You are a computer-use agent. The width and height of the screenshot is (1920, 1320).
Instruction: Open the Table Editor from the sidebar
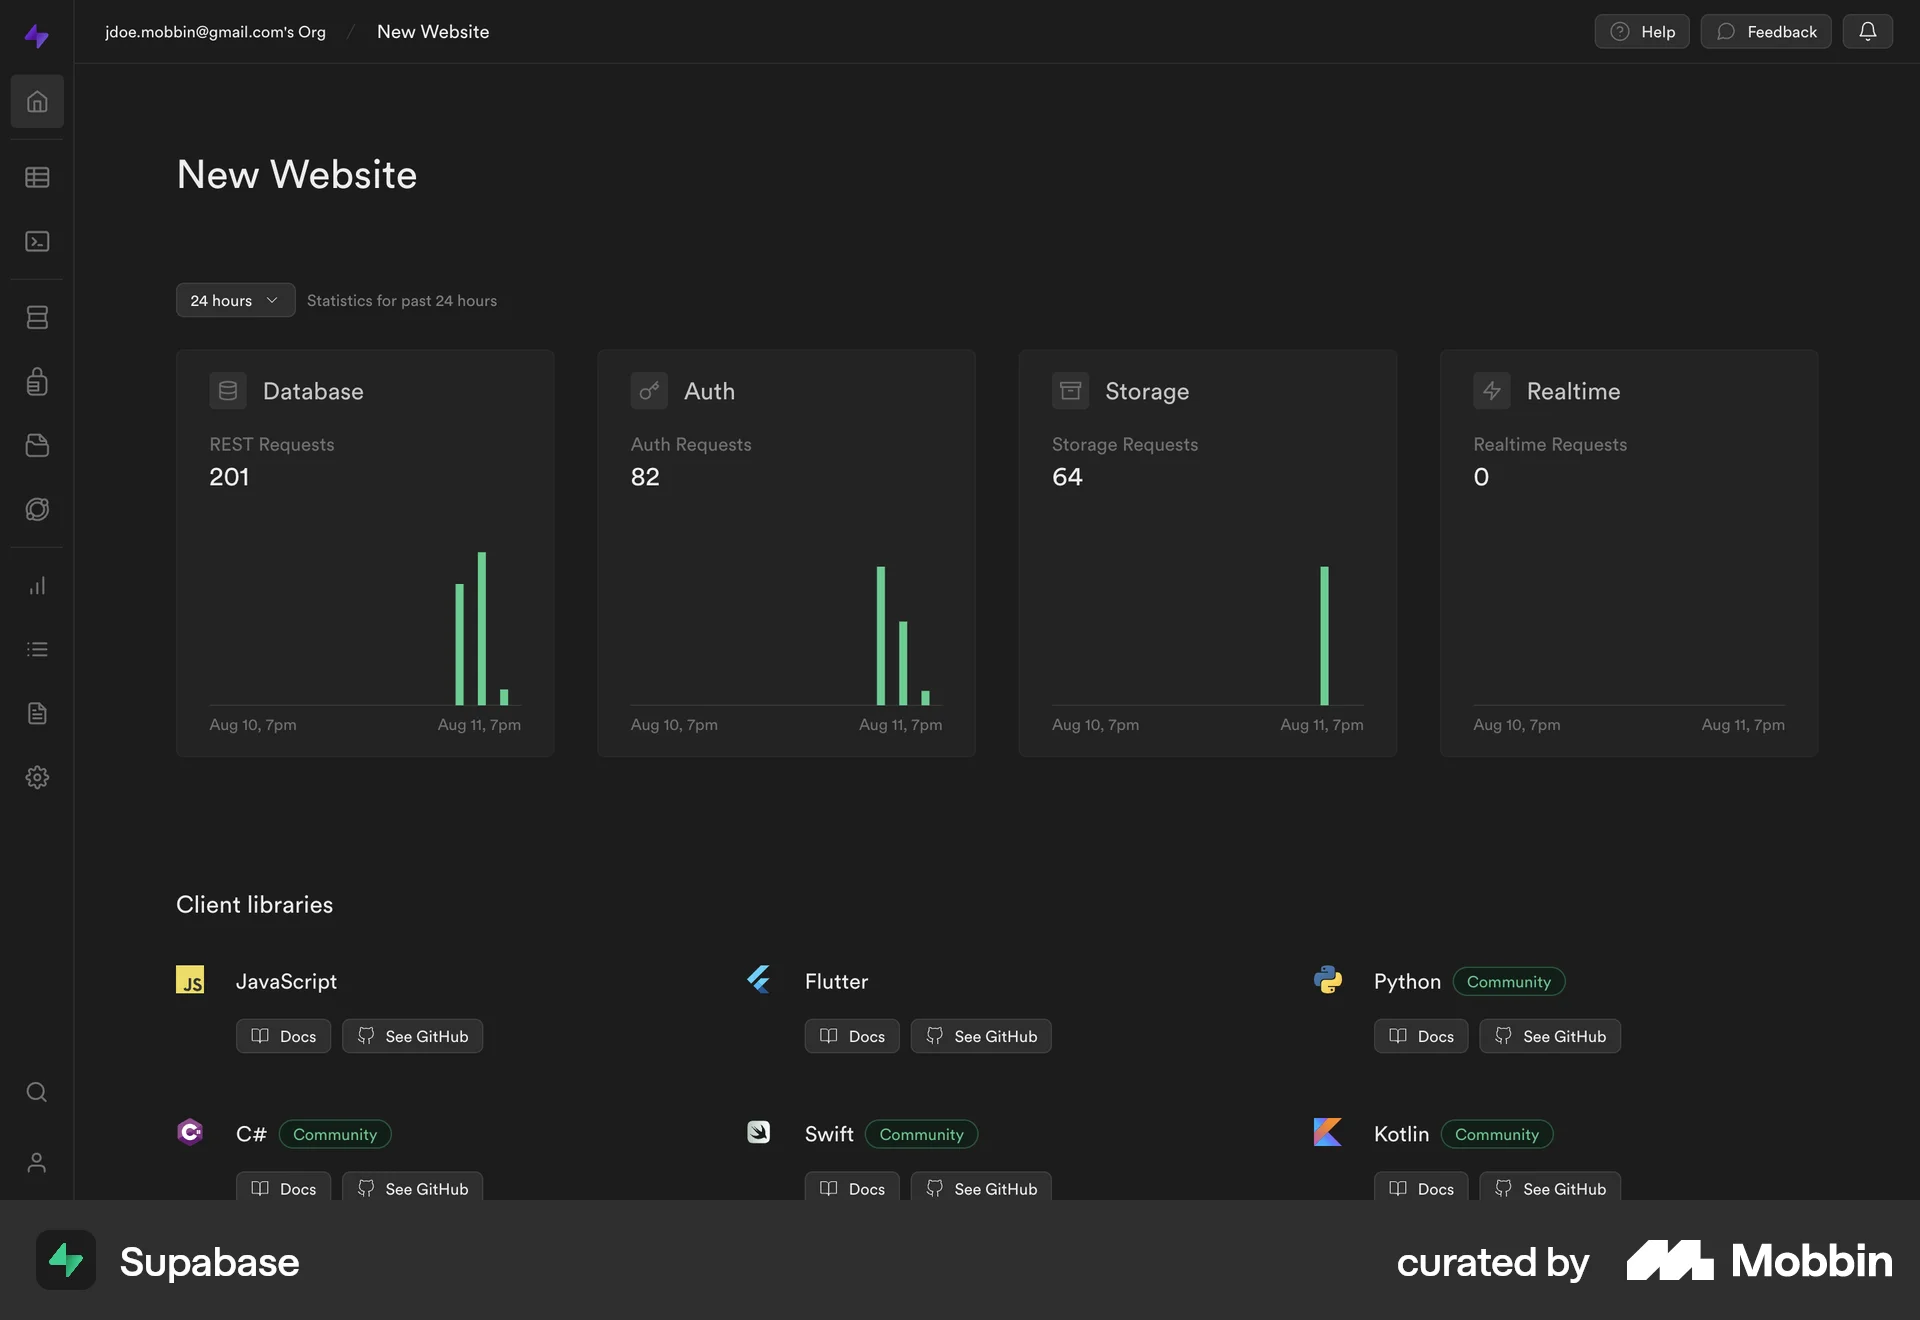37,177
